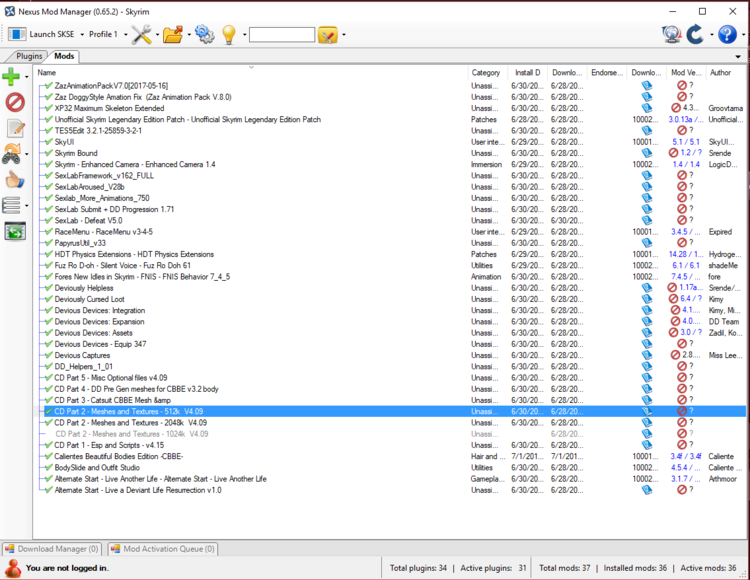Click the download ID icon in SkyRim Bound row
This screenshot has width=750, height=580.
coord(646,153)
